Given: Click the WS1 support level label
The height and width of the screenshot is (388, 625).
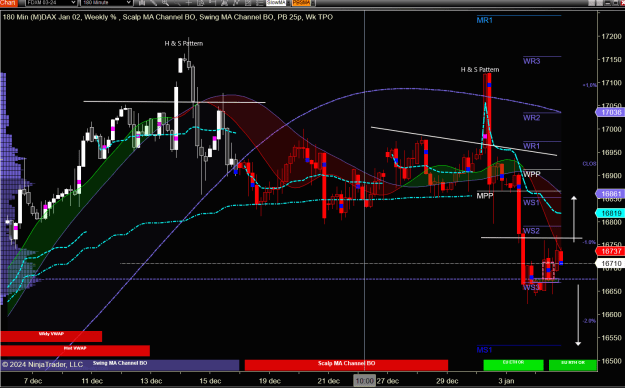Looking at the screenshot, I should point(531,203).
